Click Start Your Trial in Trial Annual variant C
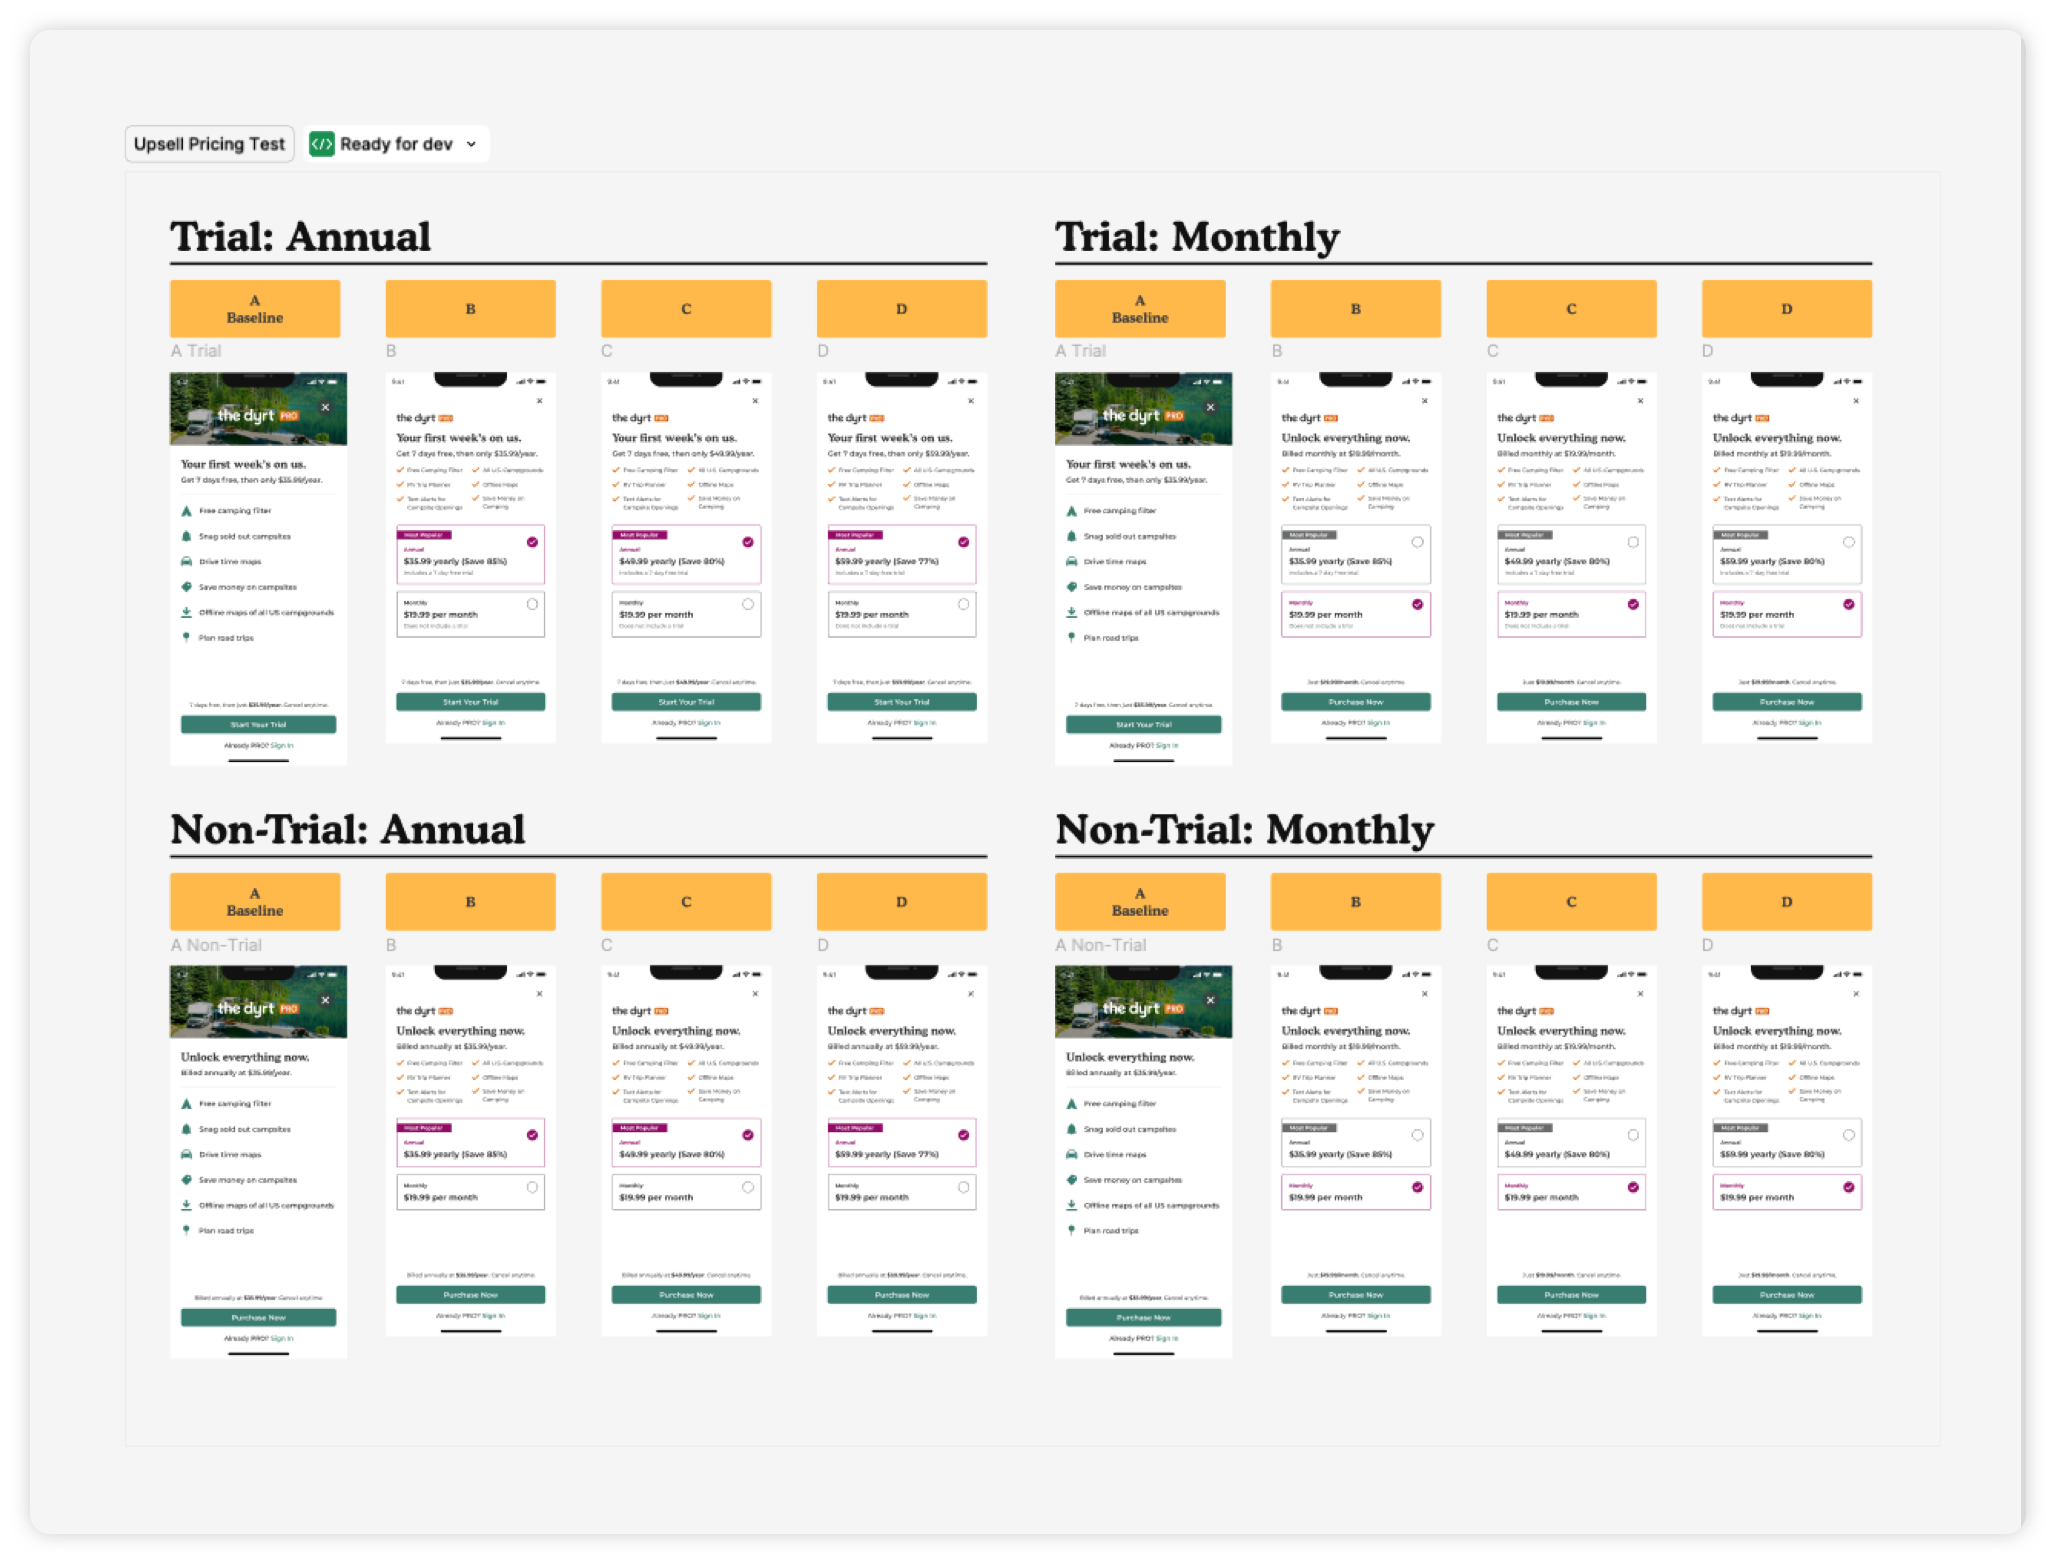This screenshot has height=1564, width=2056. click(686, 702)
